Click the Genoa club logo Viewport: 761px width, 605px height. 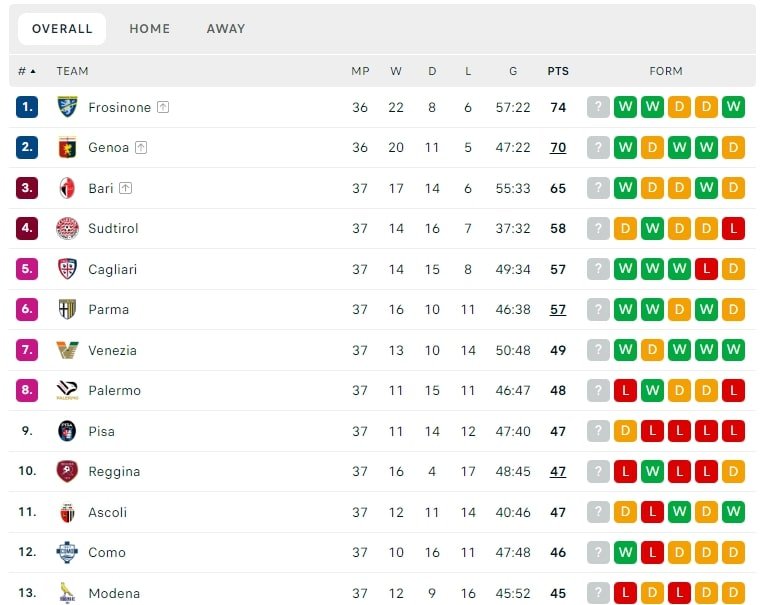pyautogui.click(x=68, y=147)
